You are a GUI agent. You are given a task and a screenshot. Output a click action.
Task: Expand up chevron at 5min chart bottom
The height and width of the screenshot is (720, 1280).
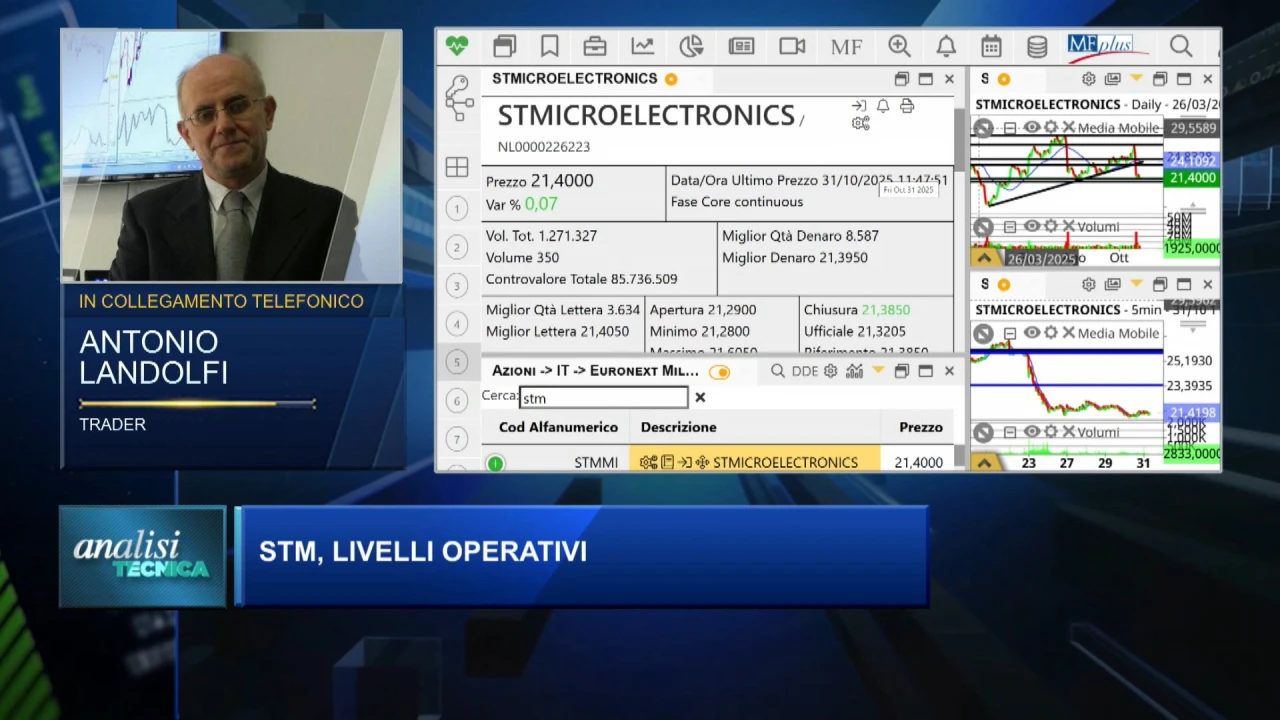point(985,463)
